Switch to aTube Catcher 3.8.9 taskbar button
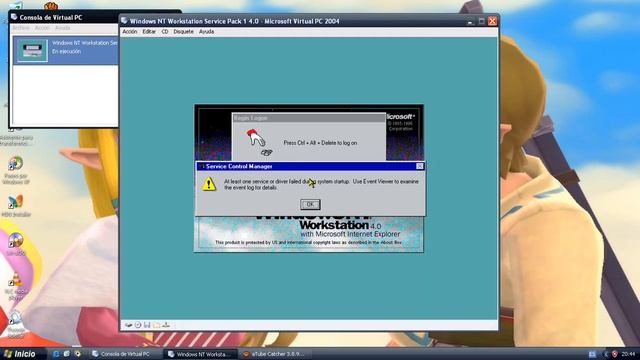Image resolution: width=640 pixels, height=360 pixels. pos(275,354)
